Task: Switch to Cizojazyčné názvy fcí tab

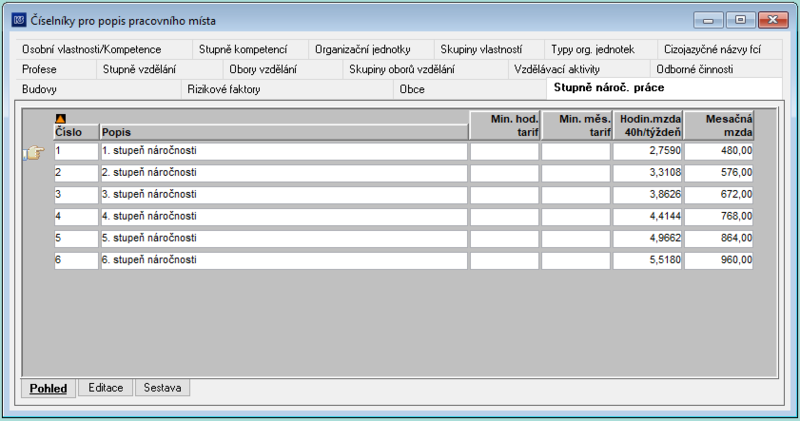Action: 720,49
